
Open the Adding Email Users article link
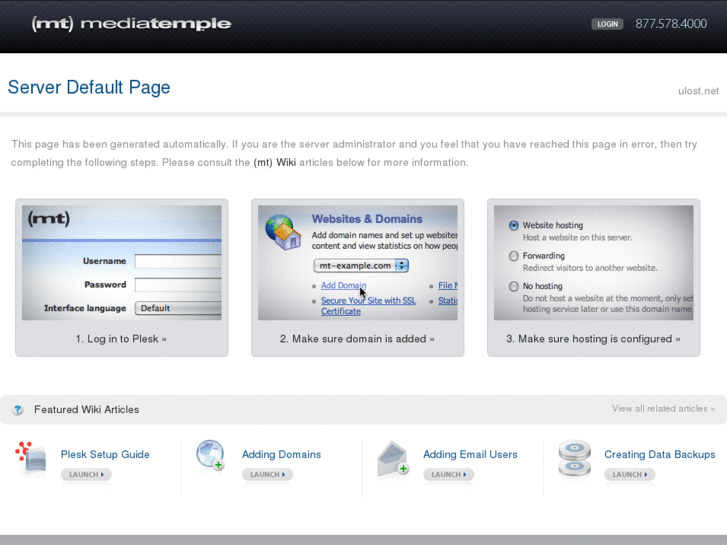(x=470, y=455)
